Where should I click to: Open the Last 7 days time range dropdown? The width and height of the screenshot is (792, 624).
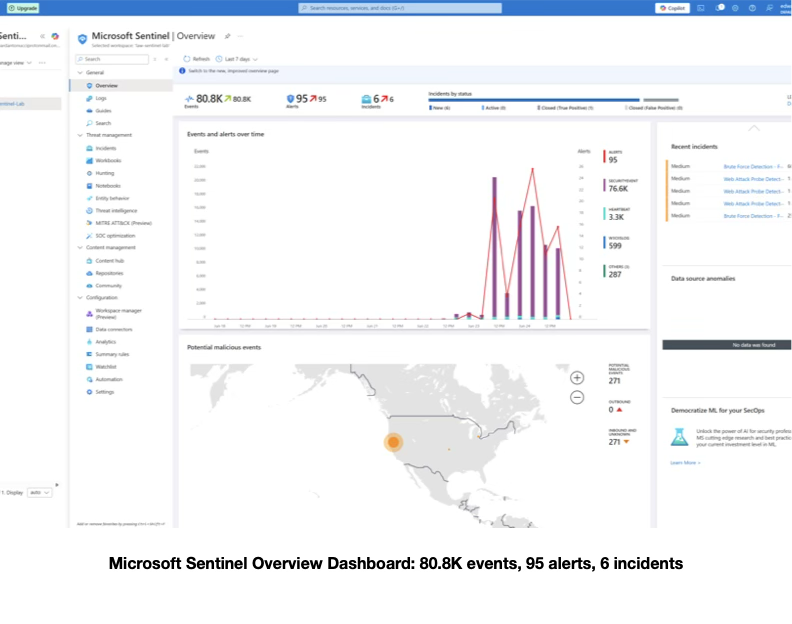tap(237, 59)
